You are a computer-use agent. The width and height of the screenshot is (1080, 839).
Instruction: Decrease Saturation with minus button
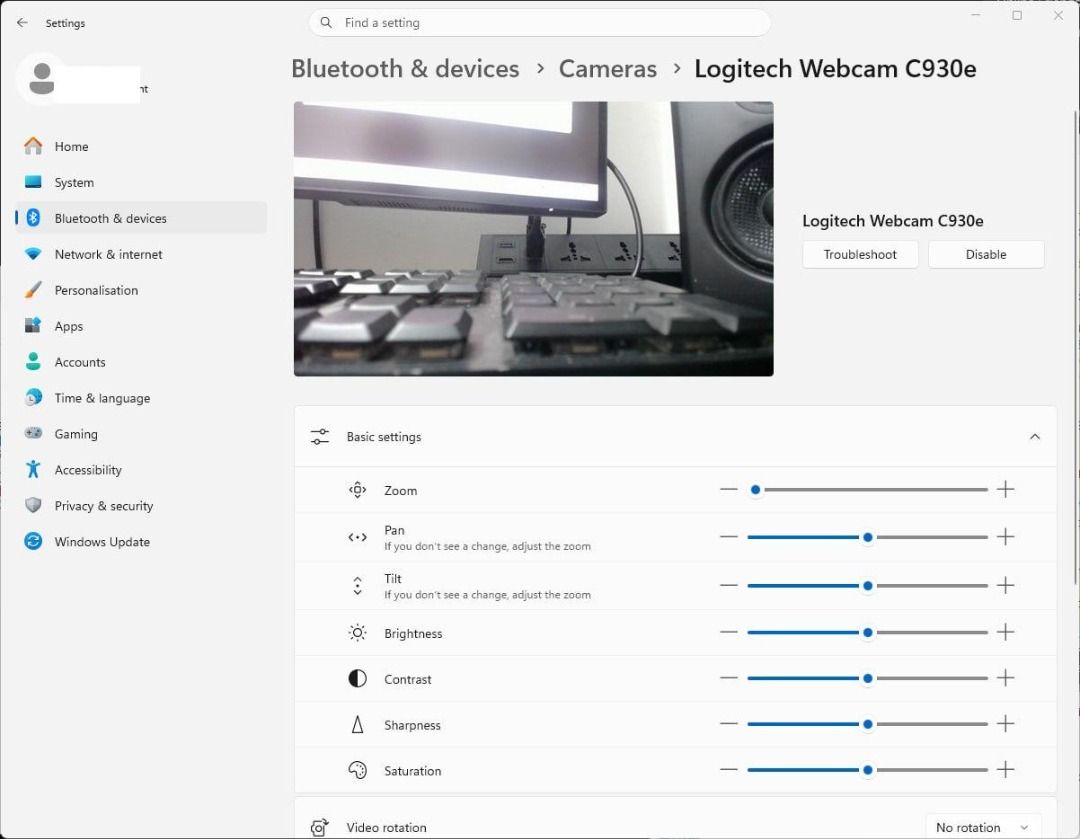coord(729,769)
